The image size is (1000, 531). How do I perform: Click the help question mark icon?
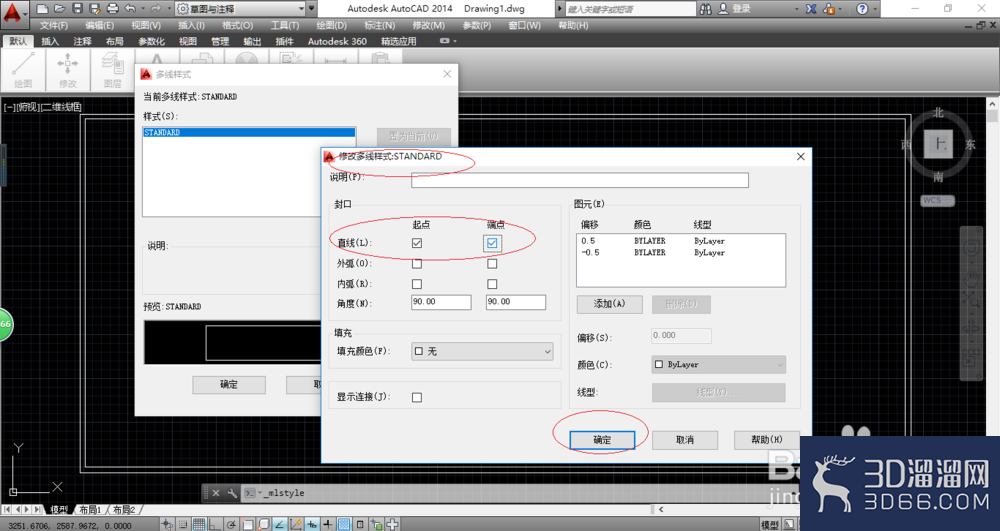[x=862, y=9]
